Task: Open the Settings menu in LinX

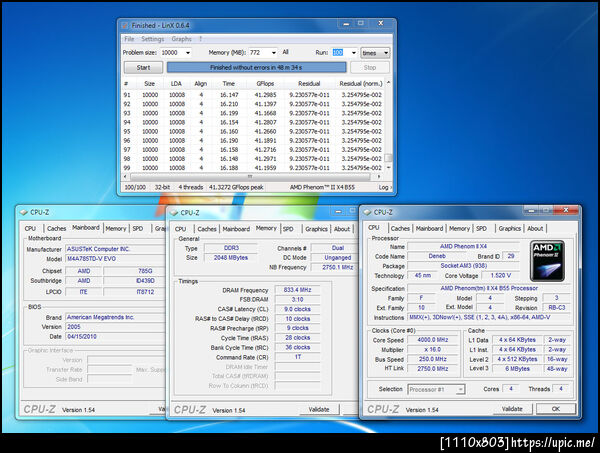Action: 152,38
